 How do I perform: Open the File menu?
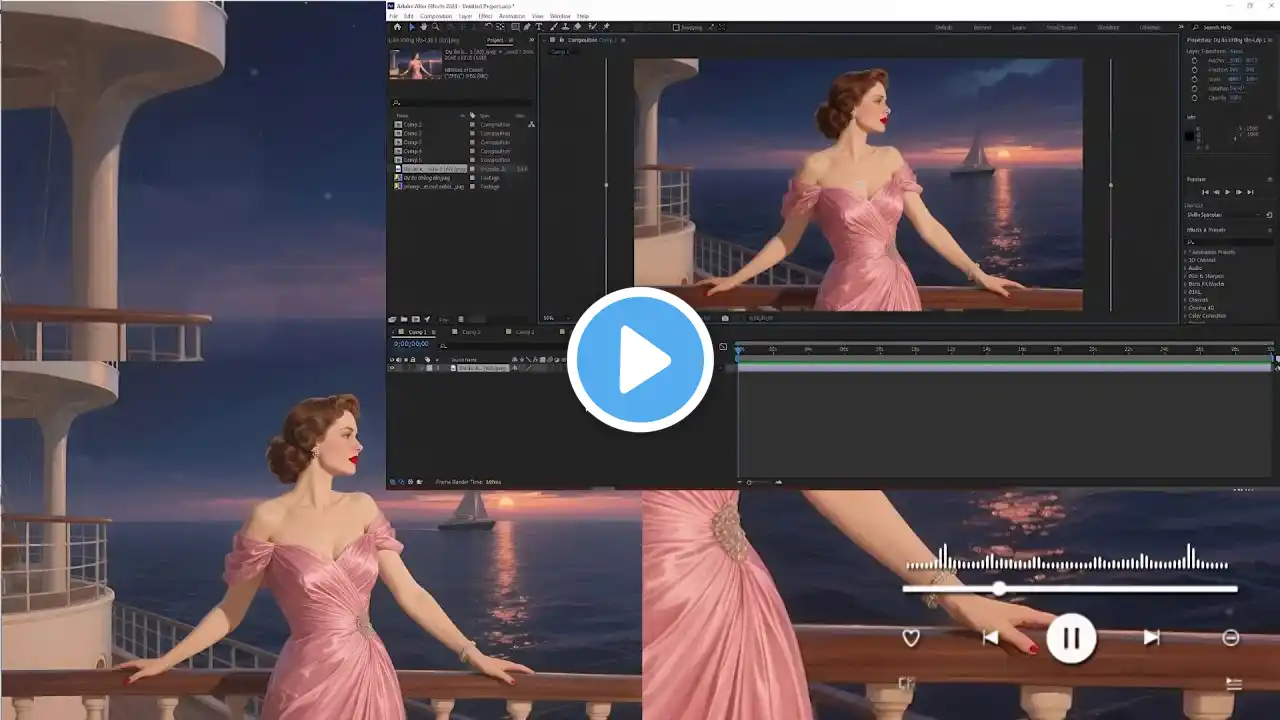(393, 16)
